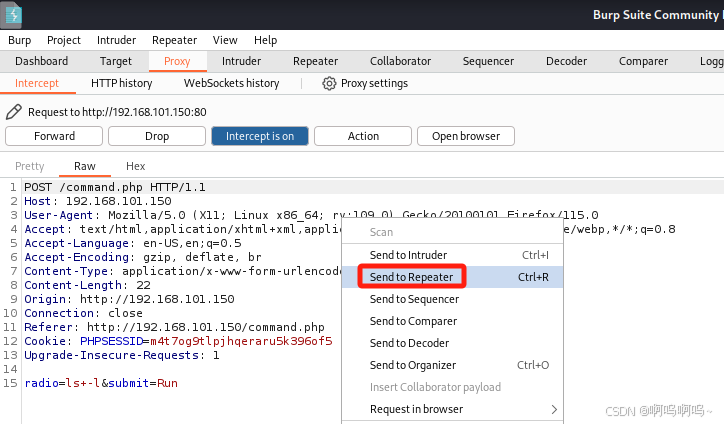Switch to the Dashboard tab
The height and width of the screenshot is (424, 724).
[42, 61]
